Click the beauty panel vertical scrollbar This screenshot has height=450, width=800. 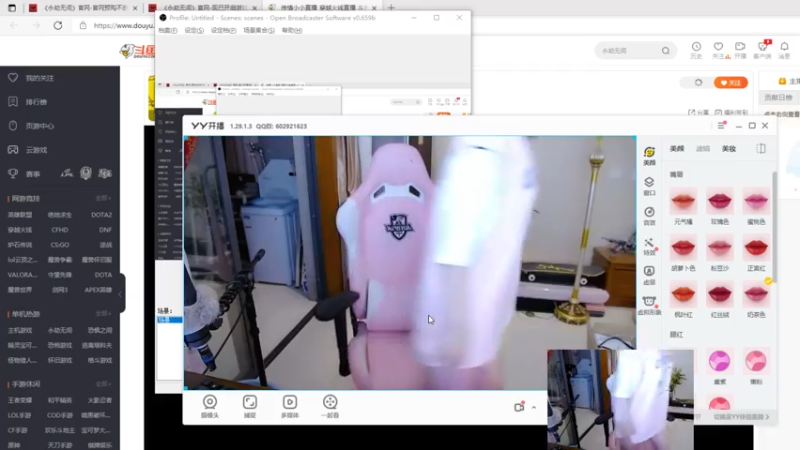pos(774,227)
